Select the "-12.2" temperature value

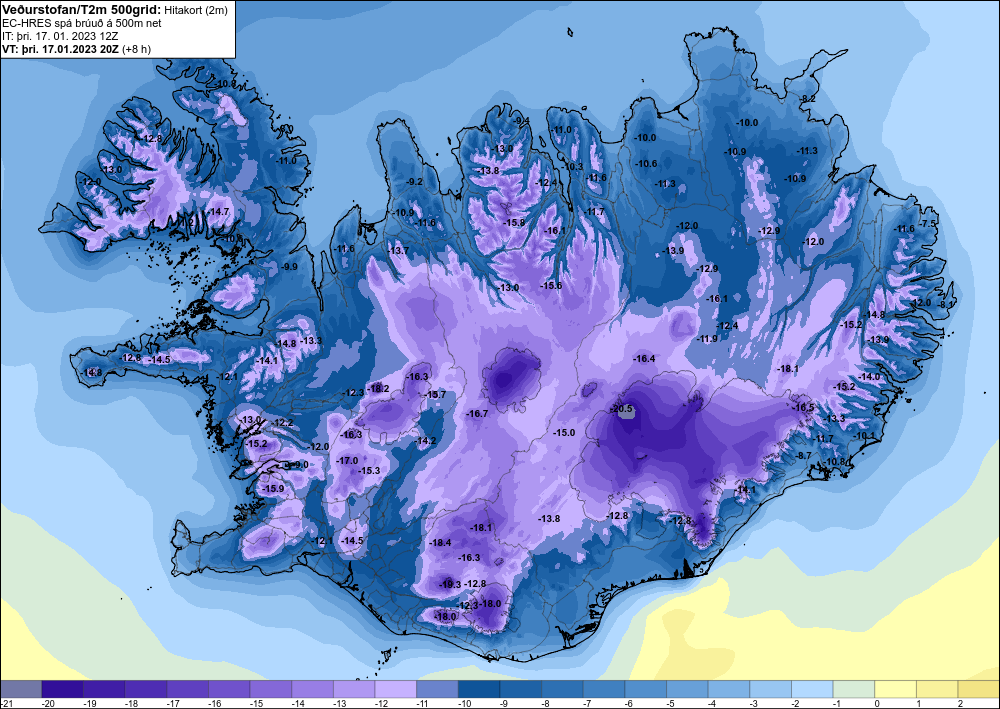pos(283,423)
